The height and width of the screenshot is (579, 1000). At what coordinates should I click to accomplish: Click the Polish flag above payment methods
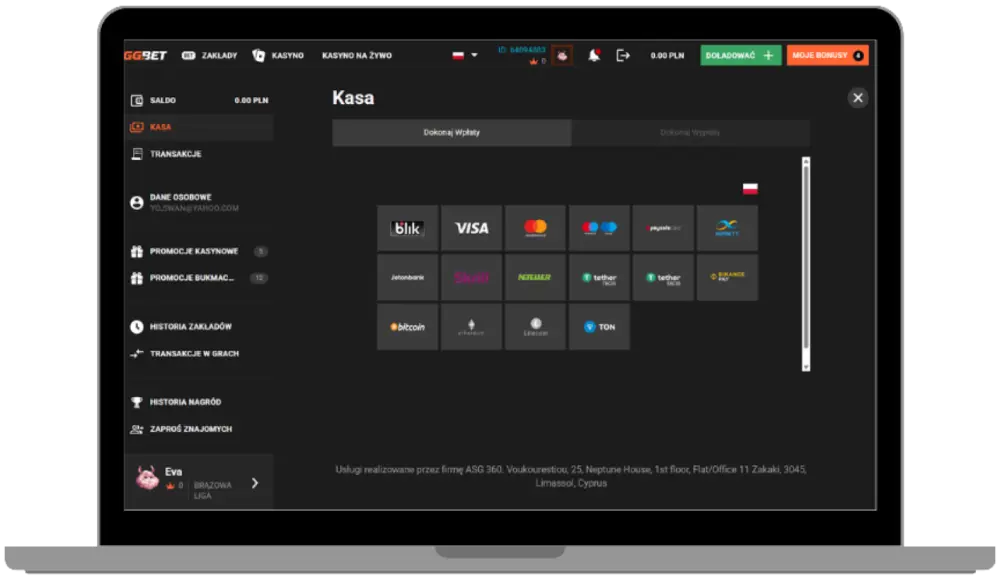coord(750,189)
